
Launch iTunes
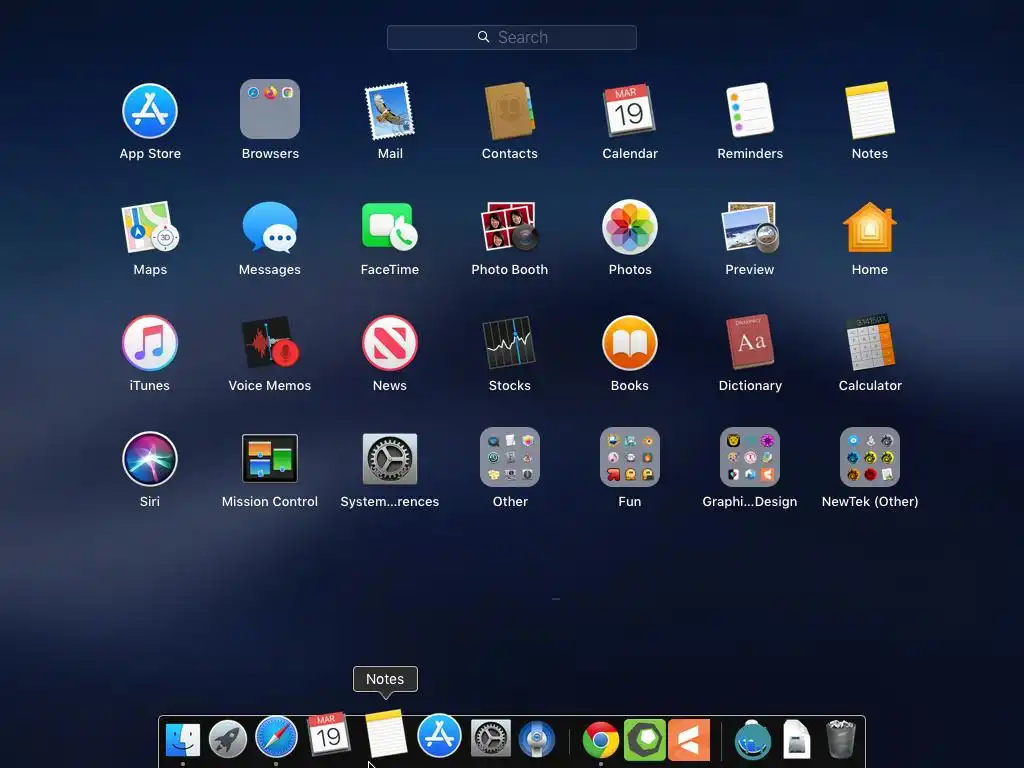150,343
